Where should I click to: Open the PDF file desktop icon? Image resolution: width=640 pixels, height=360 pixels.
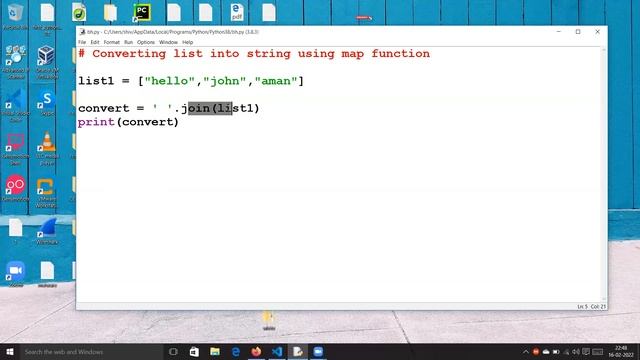tap(237, 13)
